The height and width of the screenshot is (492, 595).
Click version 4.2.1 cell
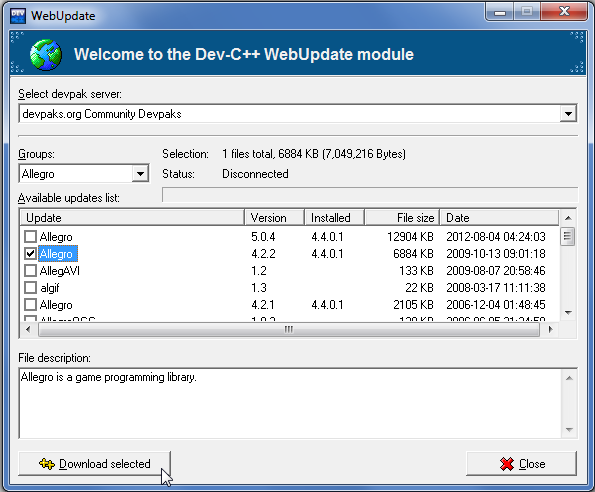tap(263, 305)
